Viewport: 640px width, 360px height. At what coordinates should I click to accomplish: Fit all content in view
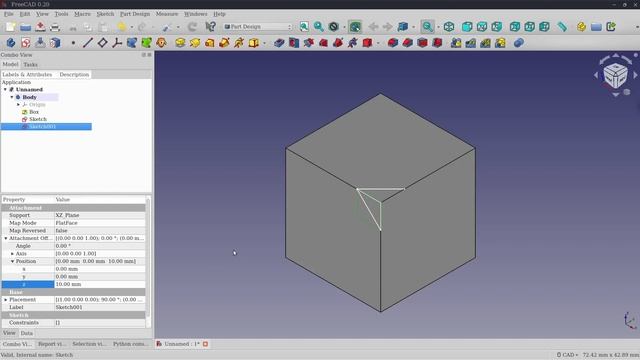pyautogui.click(x=304, y=27)
